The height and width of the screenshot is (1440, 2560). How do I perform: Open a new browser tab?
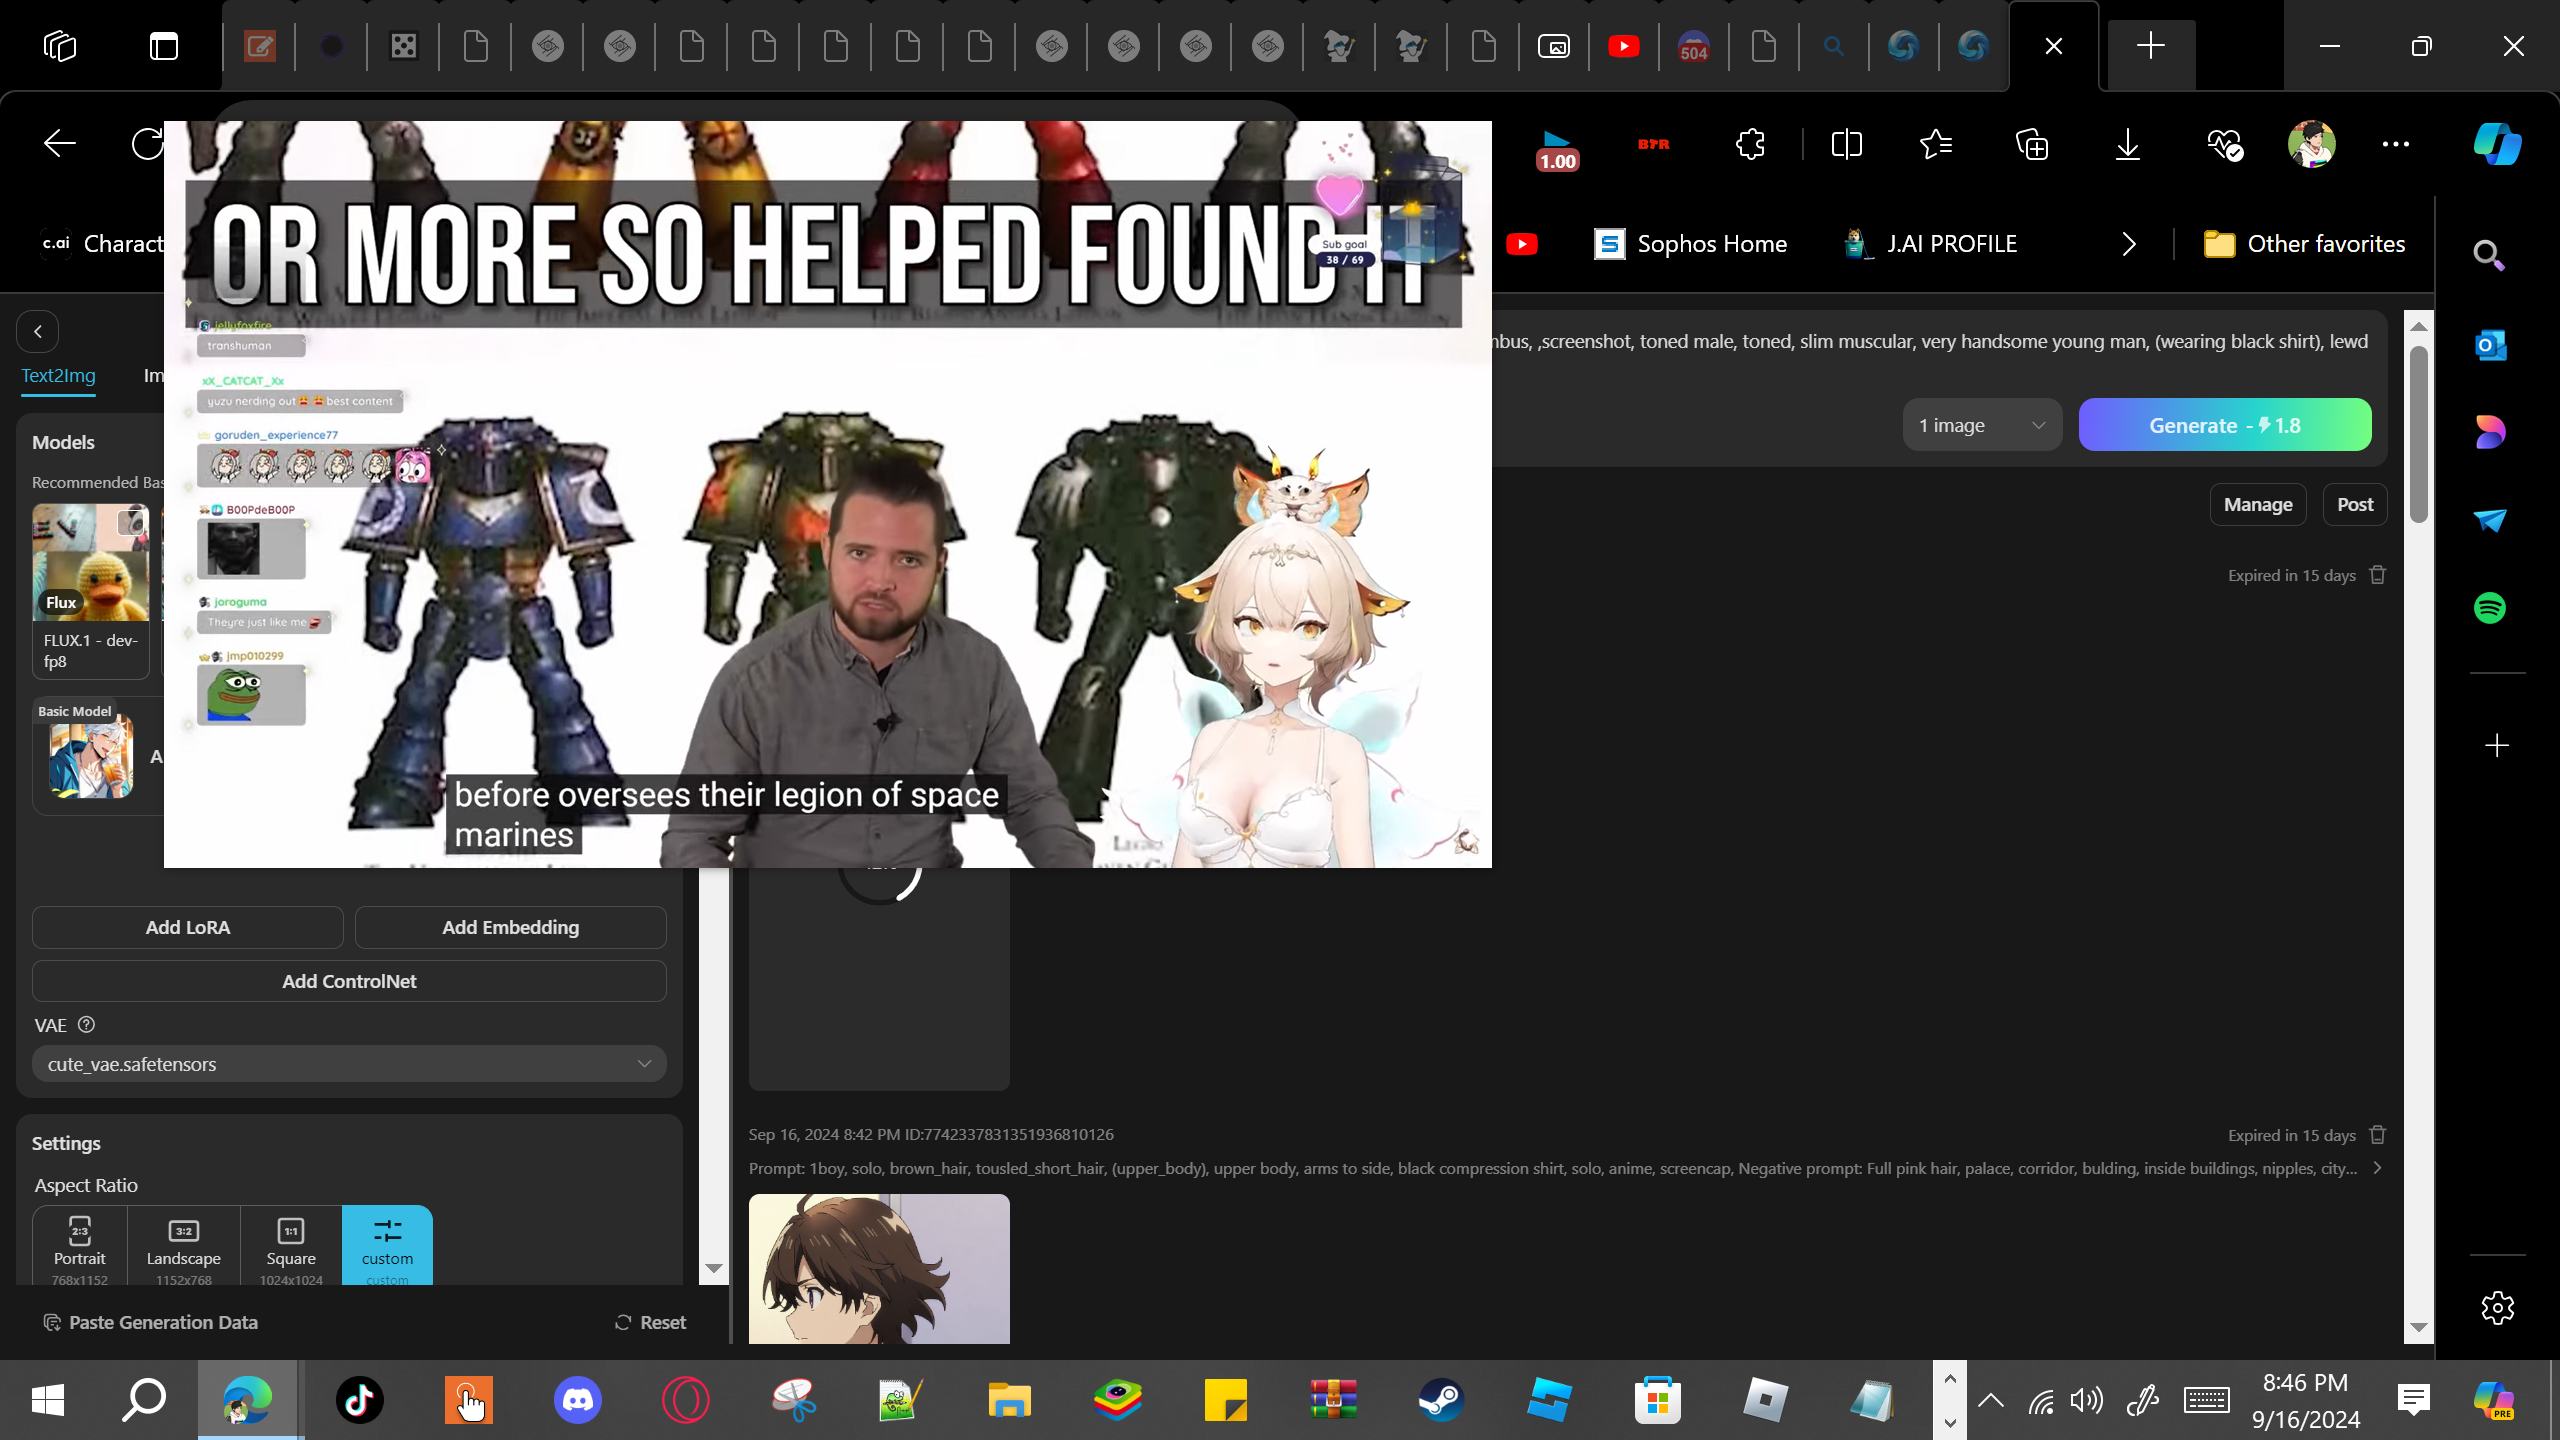(x=2151, y=46)
